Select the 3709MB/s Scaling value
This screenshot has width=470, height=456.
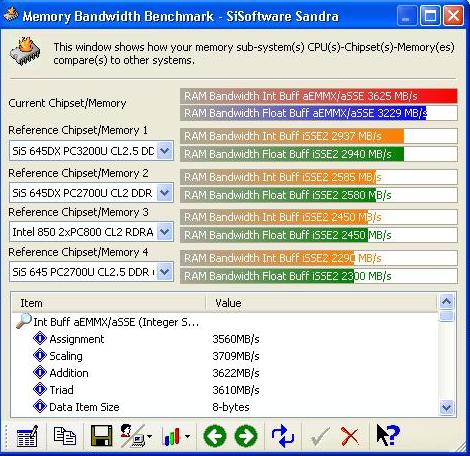coord(236,356)
